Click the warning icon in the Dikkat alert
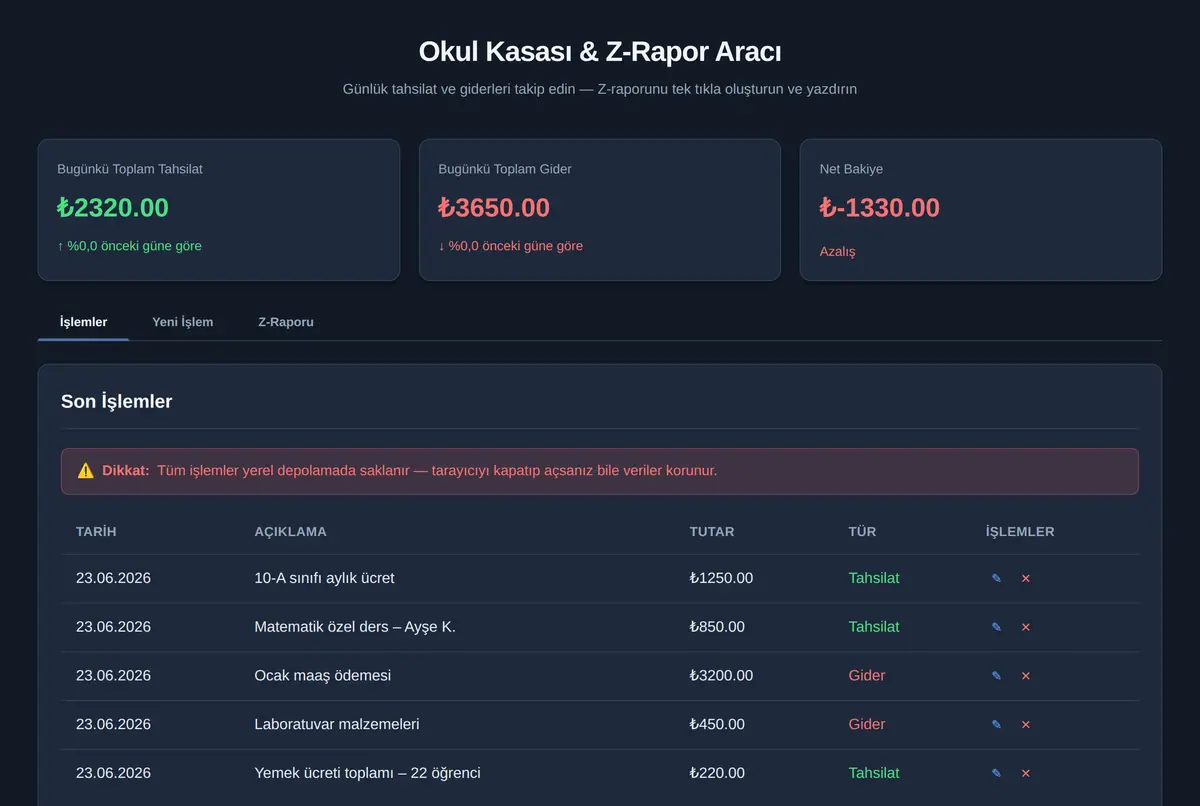Screen dimensions: 1200x806 click(x=86, y=470)
